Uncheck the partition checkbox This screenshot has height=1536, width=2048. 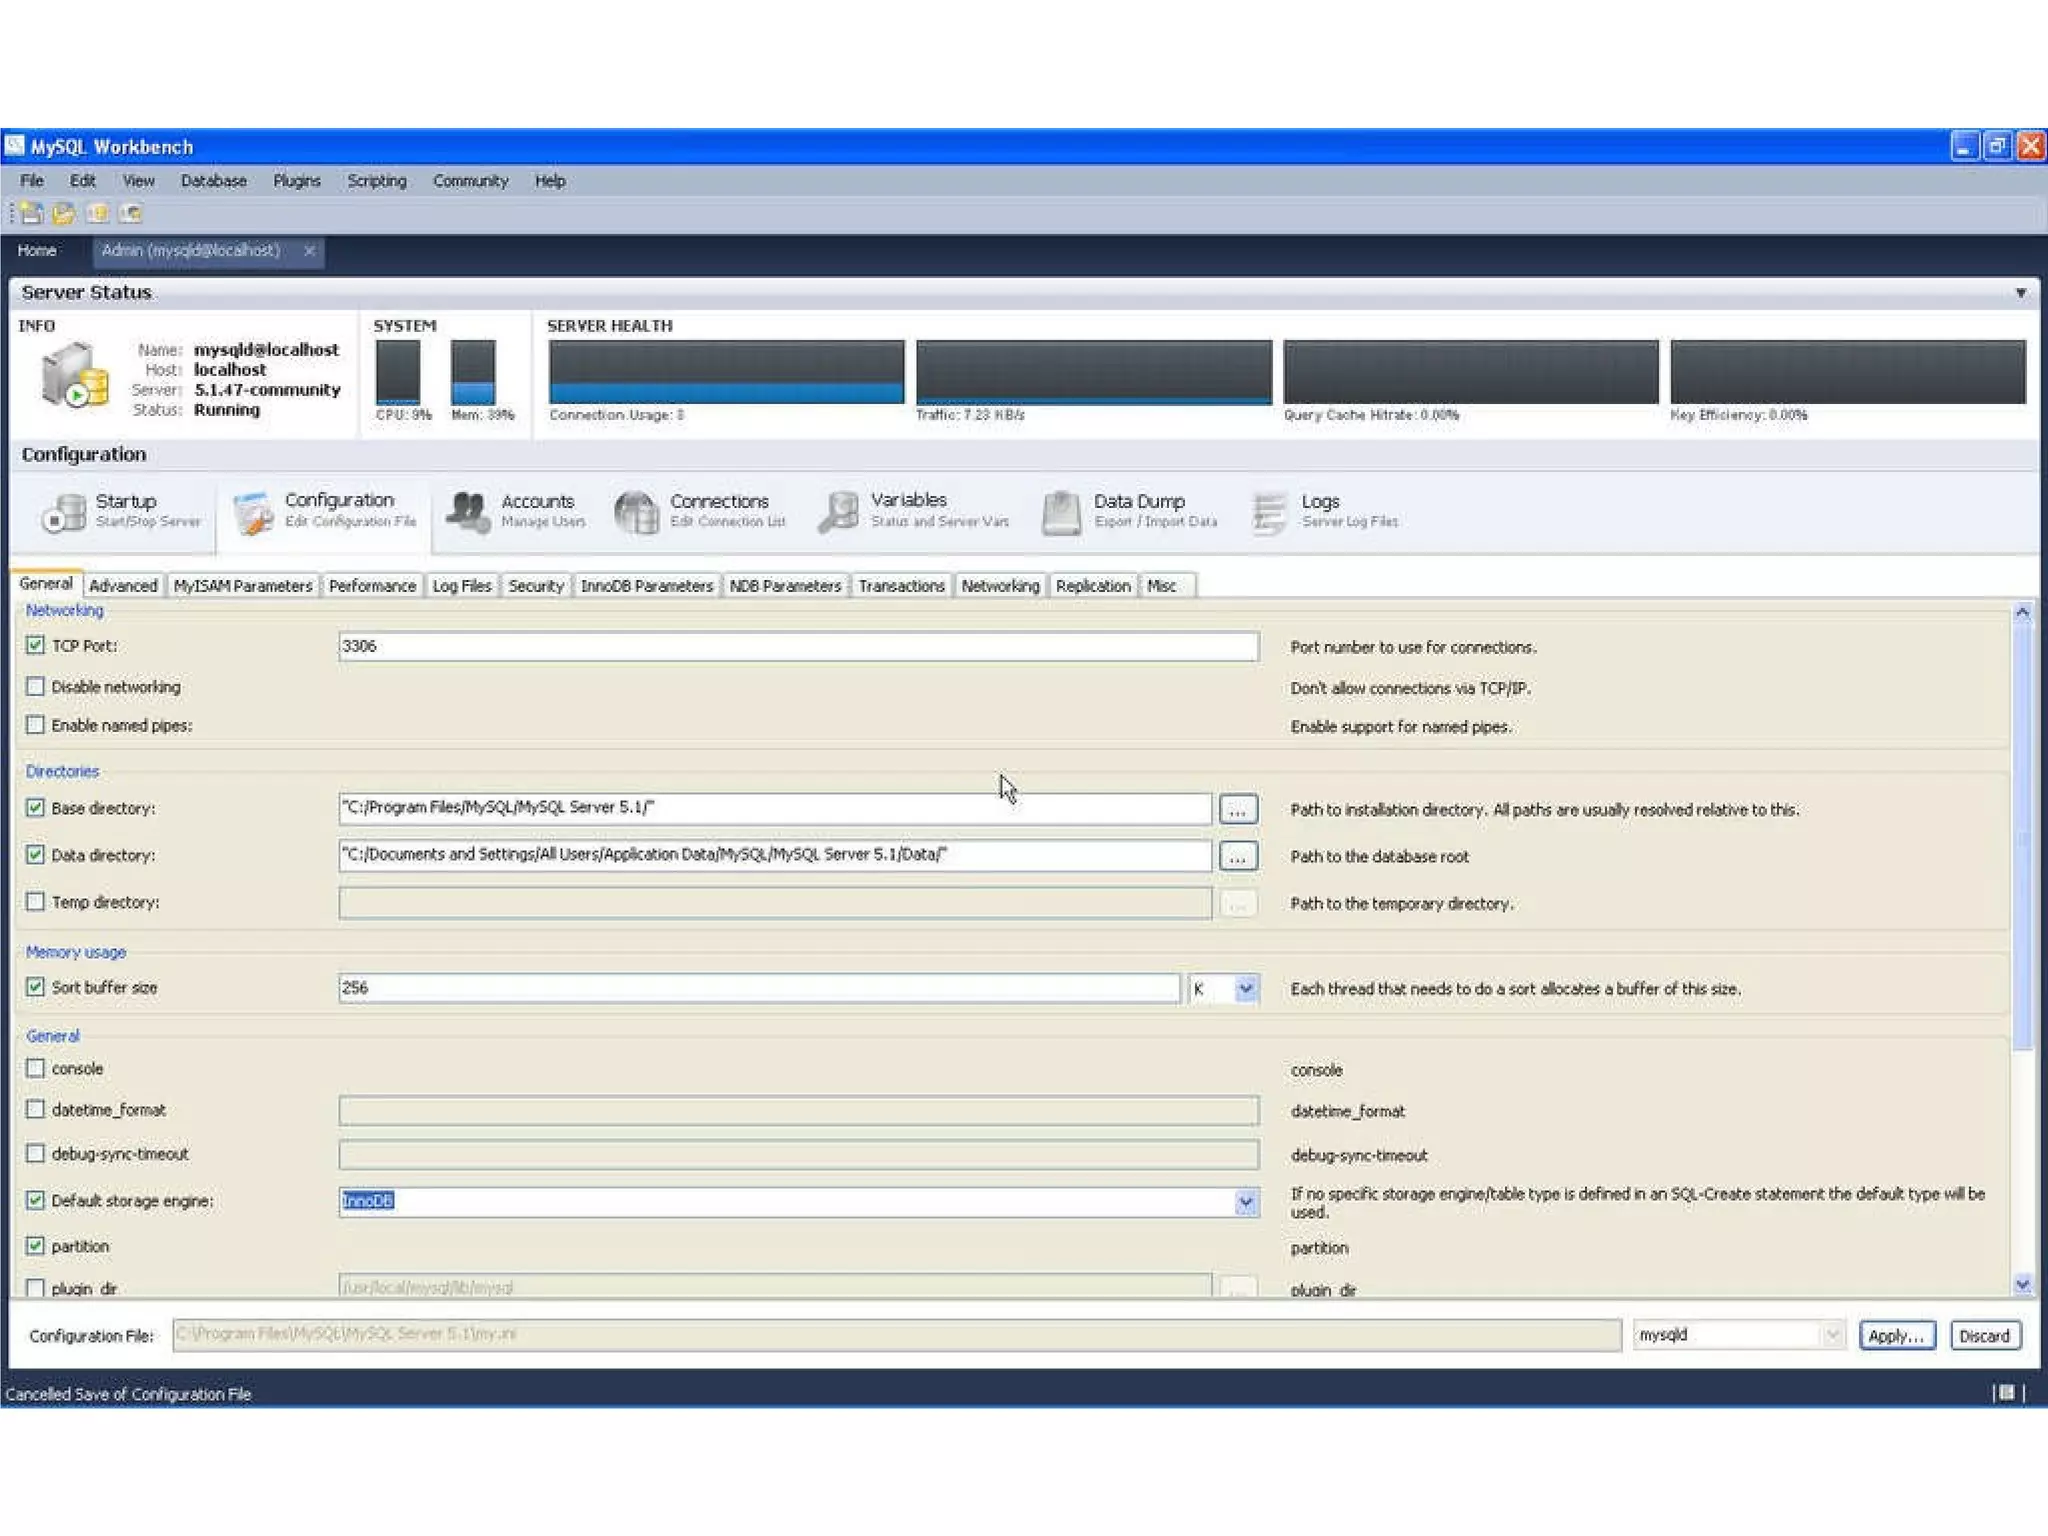36,1246
